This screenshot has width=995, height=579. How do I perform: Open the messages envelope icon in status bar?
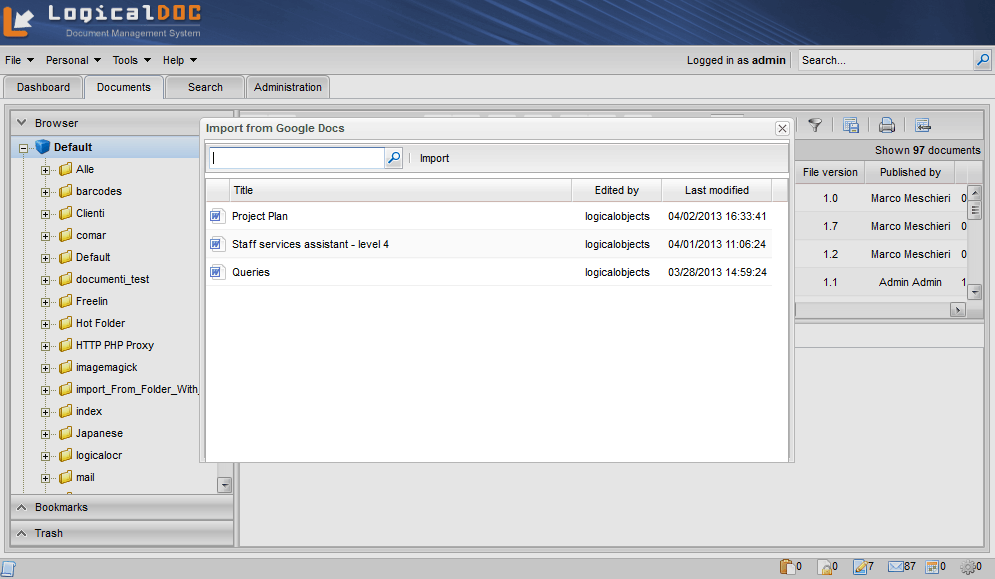coord(896,567)
